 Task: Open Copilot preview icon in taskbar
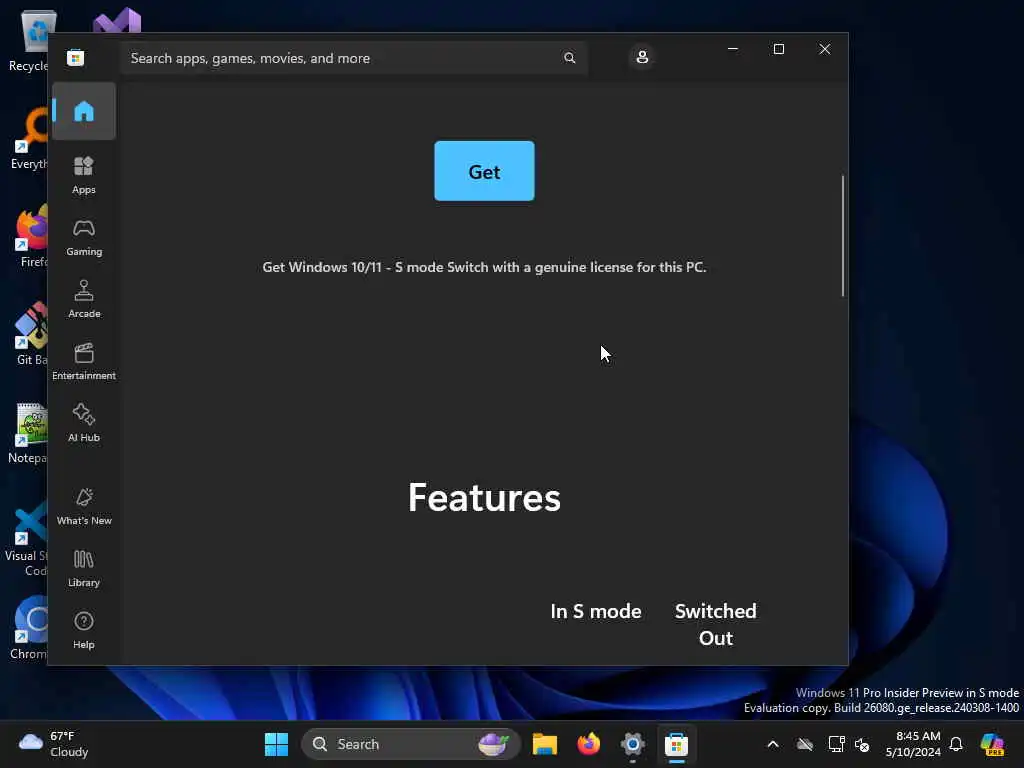click(992, 744)
